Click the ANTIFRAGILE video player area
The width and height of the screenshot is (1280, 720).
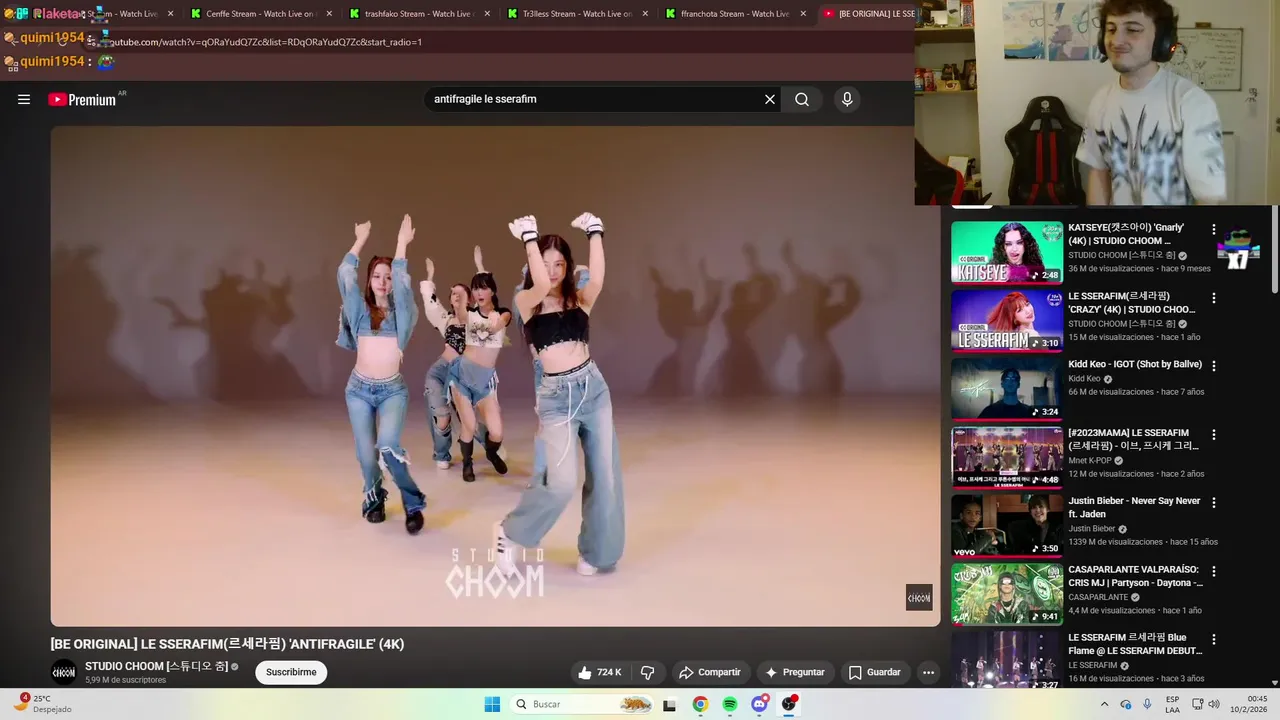(495, 376)
